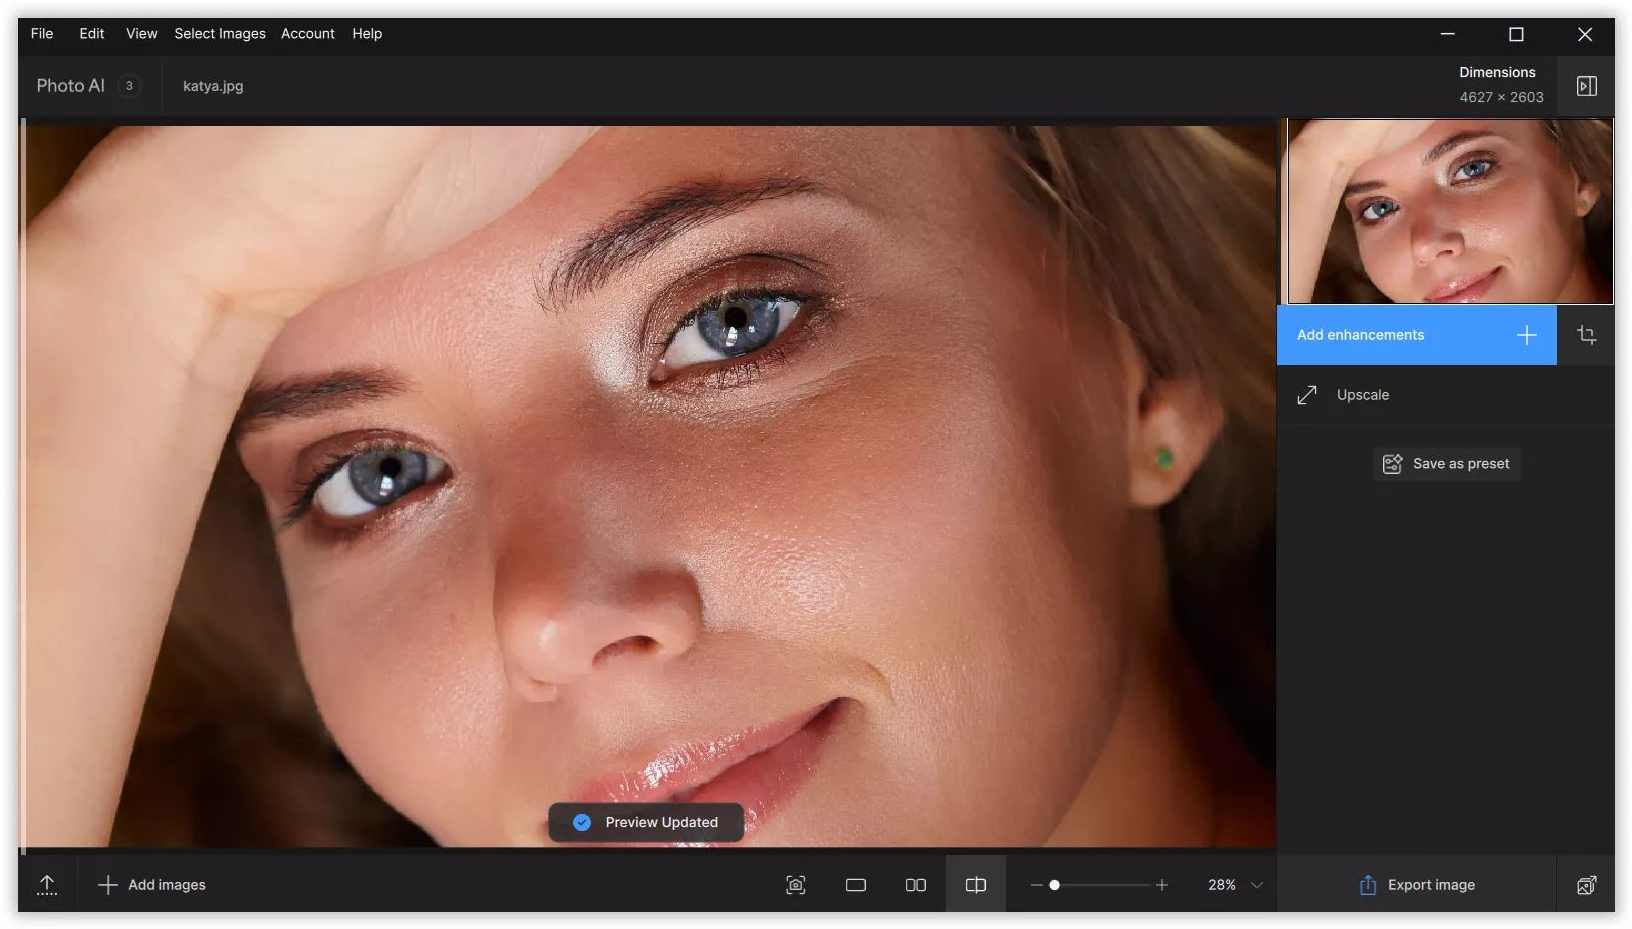1632x929 pixels.
Task: Open the File menu
Action: pos(41,33)
